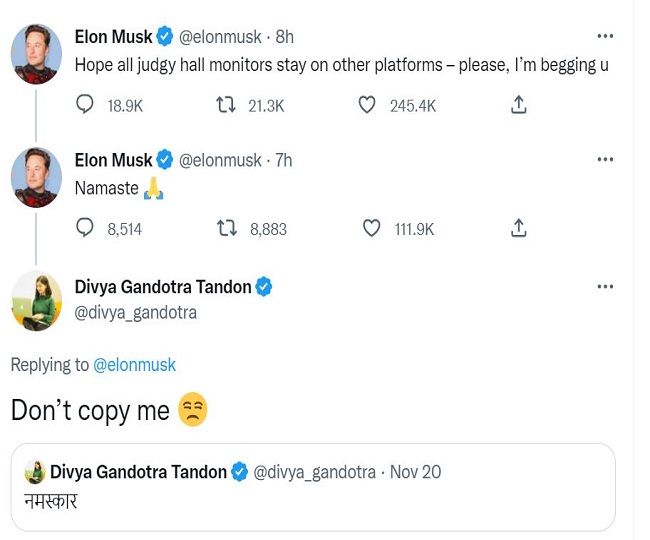The image size is (650, 540).
Task: Like the Namaste tweet
Action: point(371,229)
